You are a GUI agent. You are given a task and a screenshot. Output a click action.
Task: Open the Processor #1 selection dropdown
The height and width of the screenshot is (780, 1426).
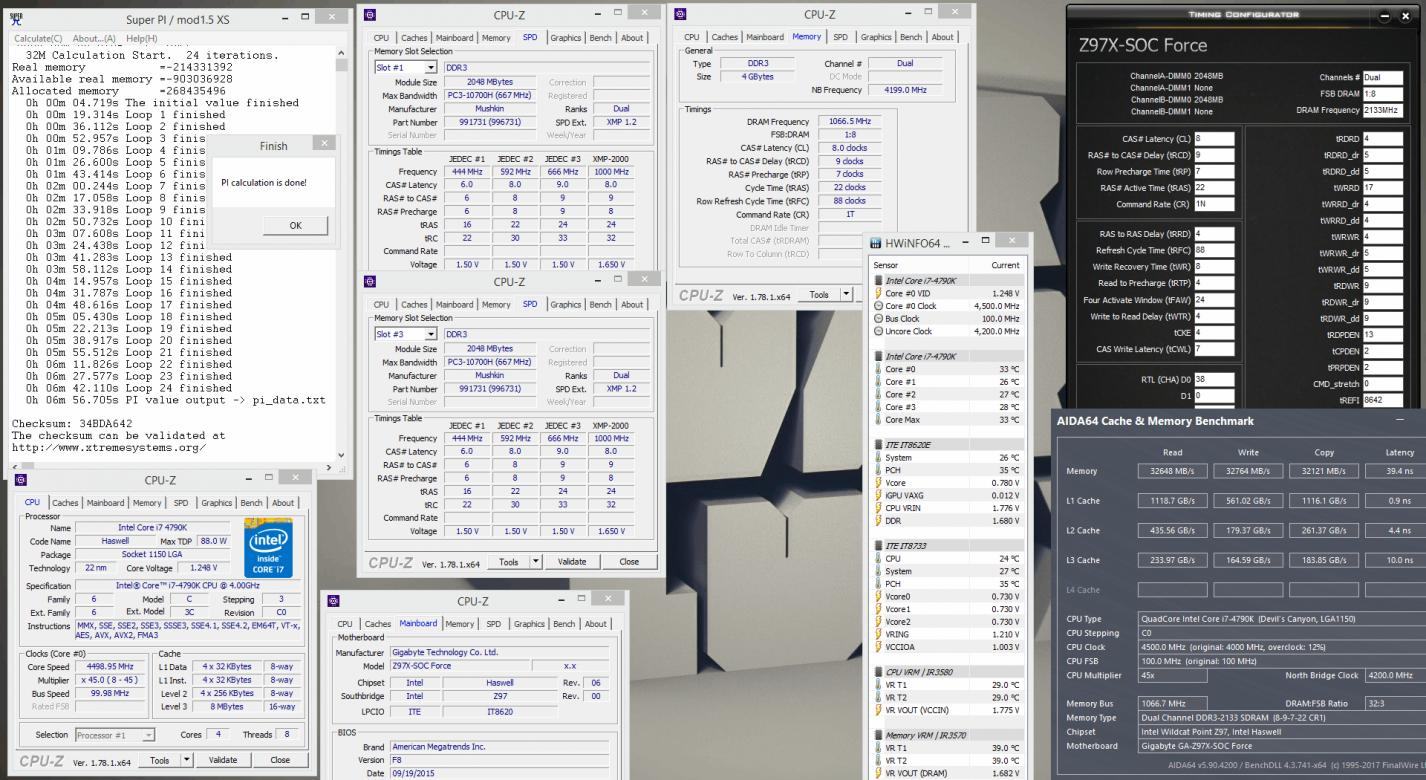[x=148, y=735]
